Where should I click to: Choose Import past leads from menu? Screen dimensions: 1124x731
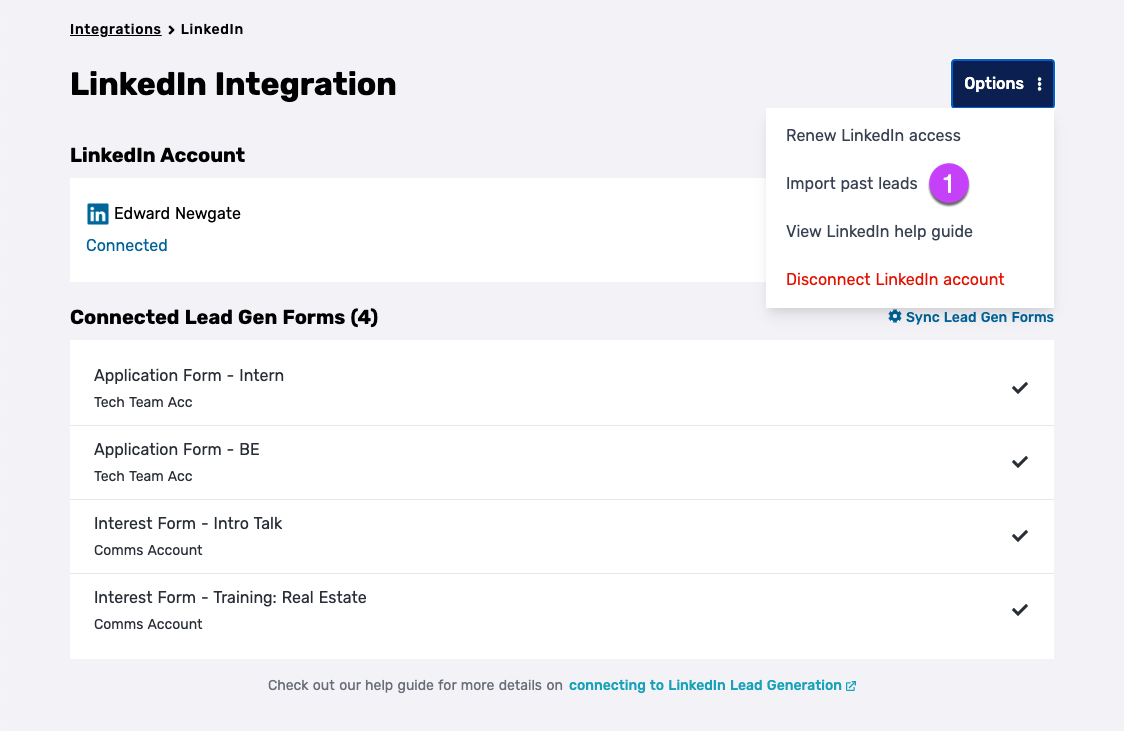coord(852,183)
